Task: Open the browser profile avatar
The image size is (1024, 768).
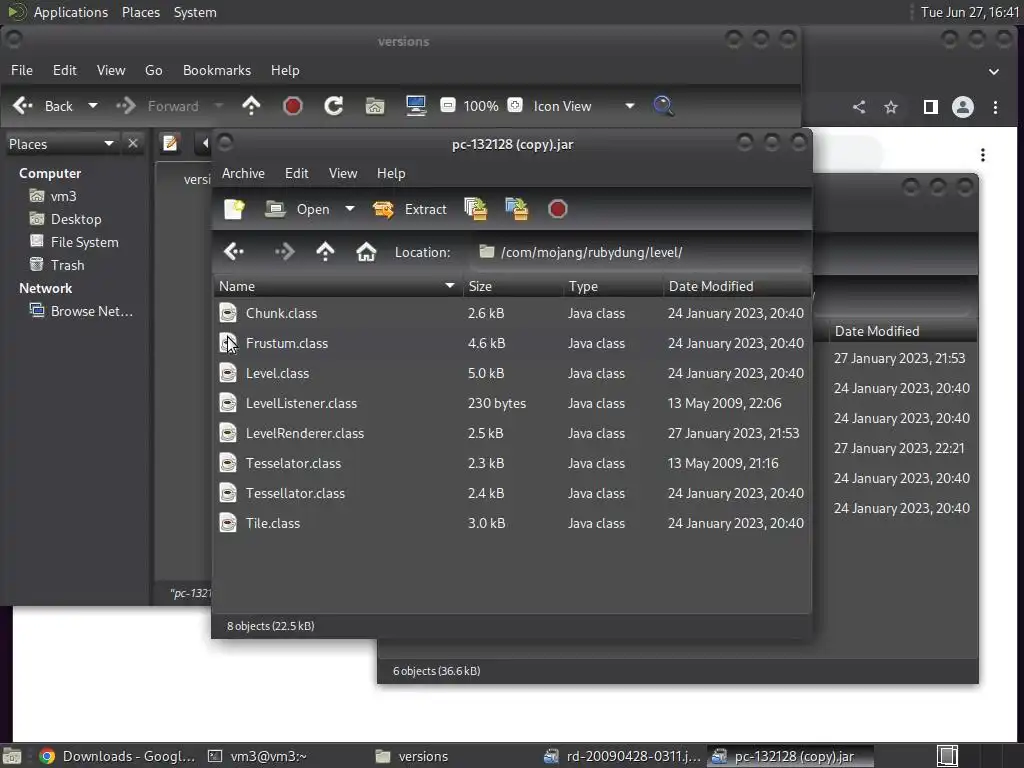Action: point(963,107)
